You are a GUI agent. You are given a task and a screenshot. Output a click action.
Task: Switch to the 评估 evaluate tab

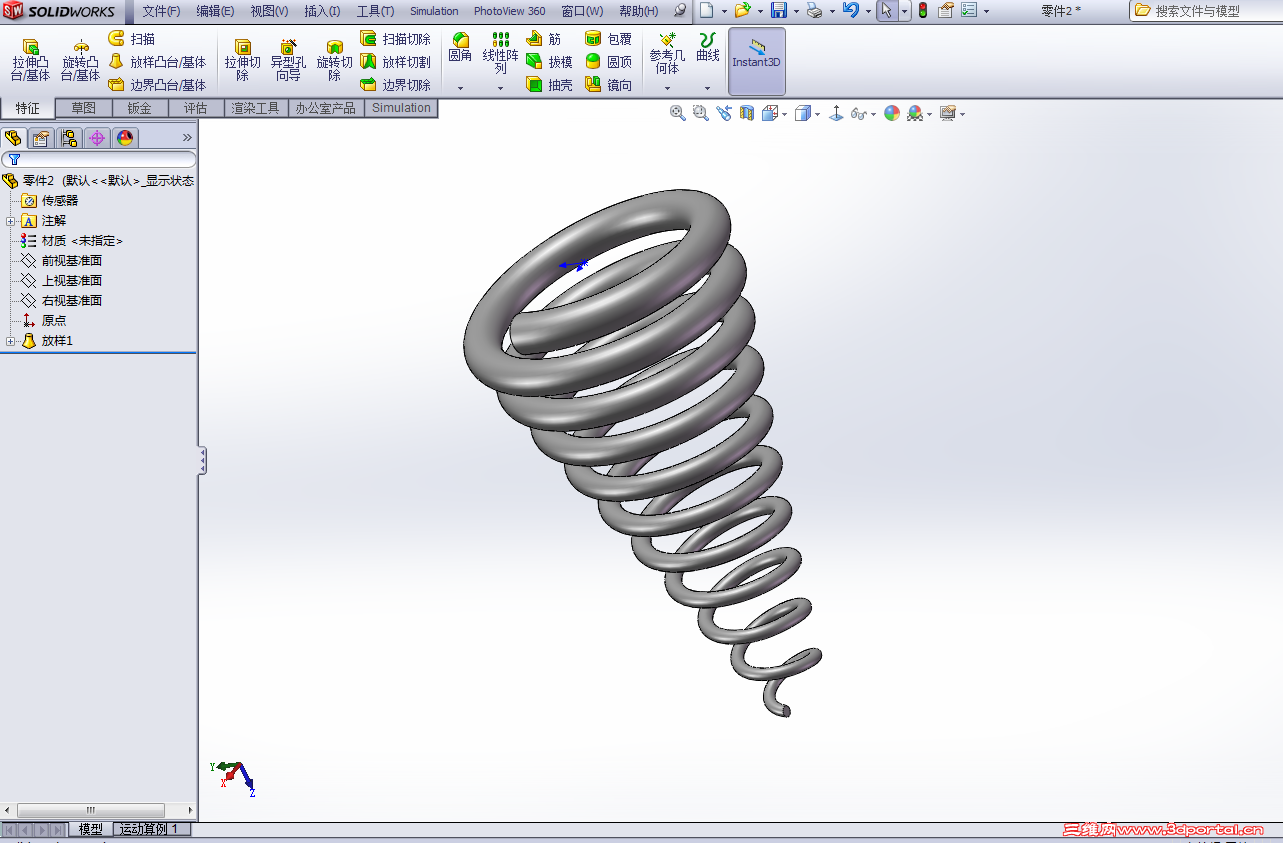click(x=196, y=108)
